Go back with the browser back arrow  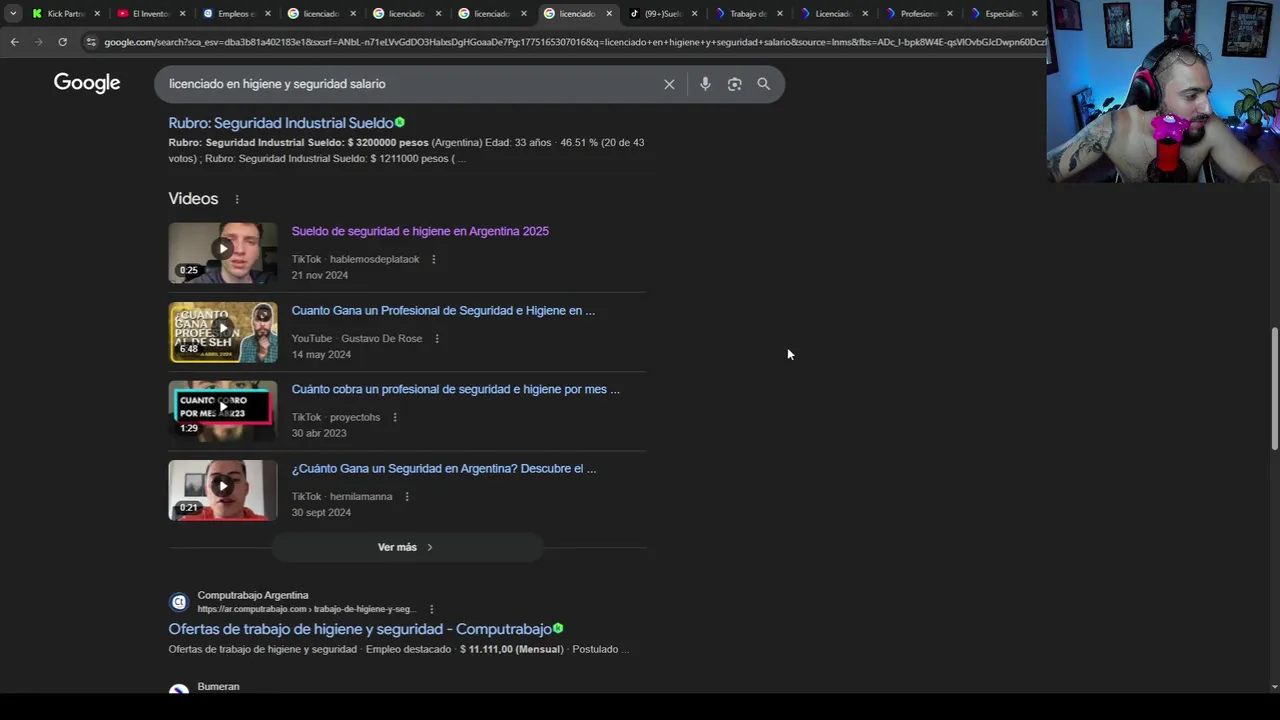click(x=14, y=42)
